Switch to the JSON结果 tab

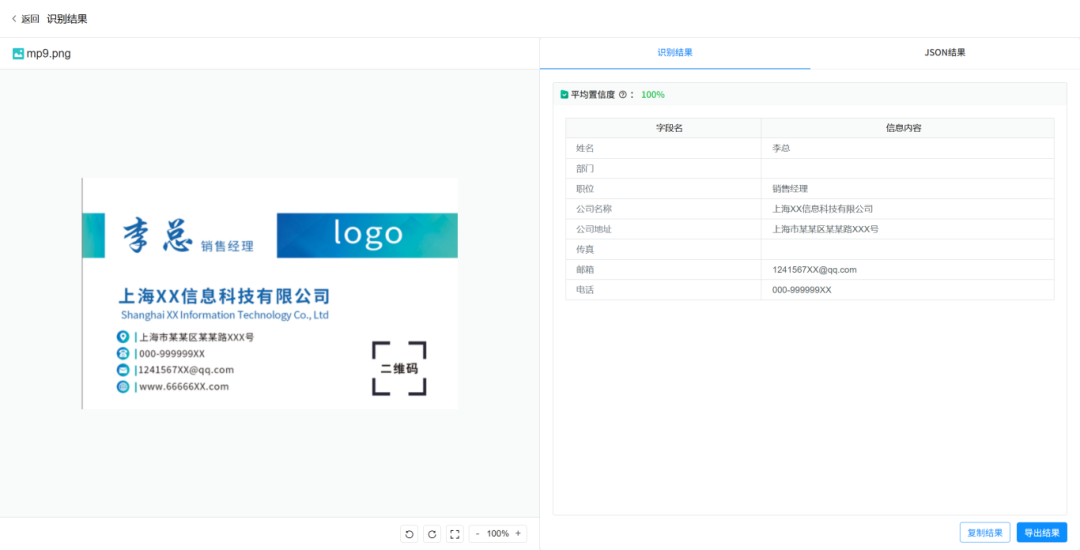click(944, 53)
